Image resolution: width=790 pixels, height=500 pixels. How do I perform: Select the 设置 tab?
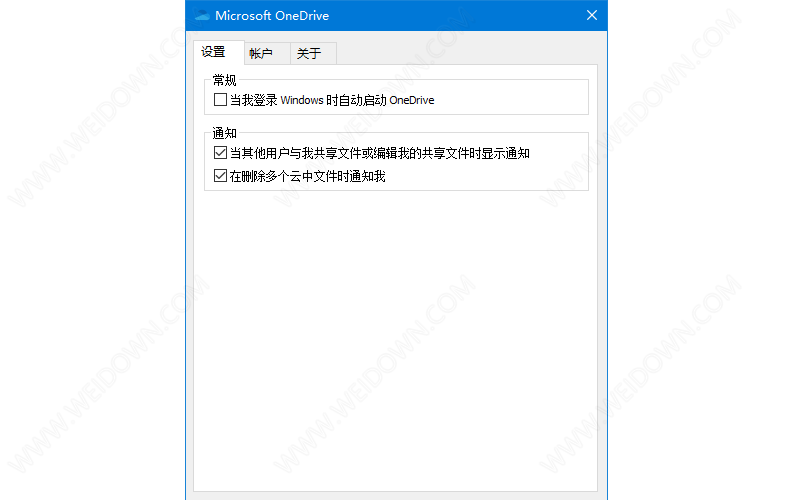pos(219,52)
